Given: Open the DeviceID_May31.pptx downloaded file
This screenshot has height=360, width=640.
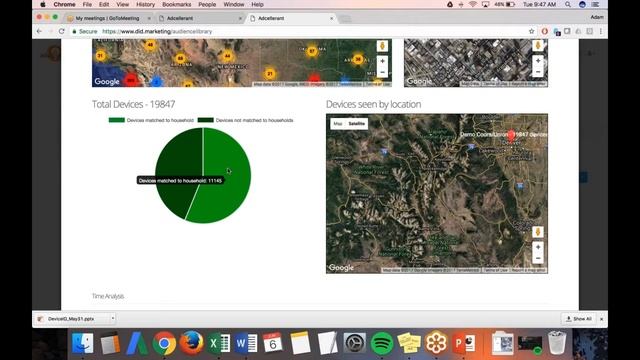Looking at the screenshot, I should click(x=71, y=319).
